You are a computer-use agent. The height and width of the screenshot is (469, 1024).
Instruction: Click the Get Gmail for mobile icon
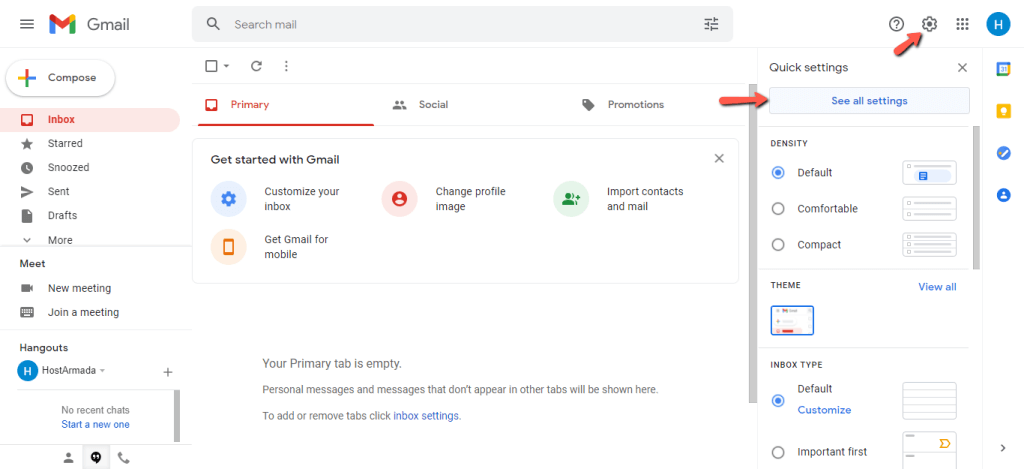tap(228, 247)
